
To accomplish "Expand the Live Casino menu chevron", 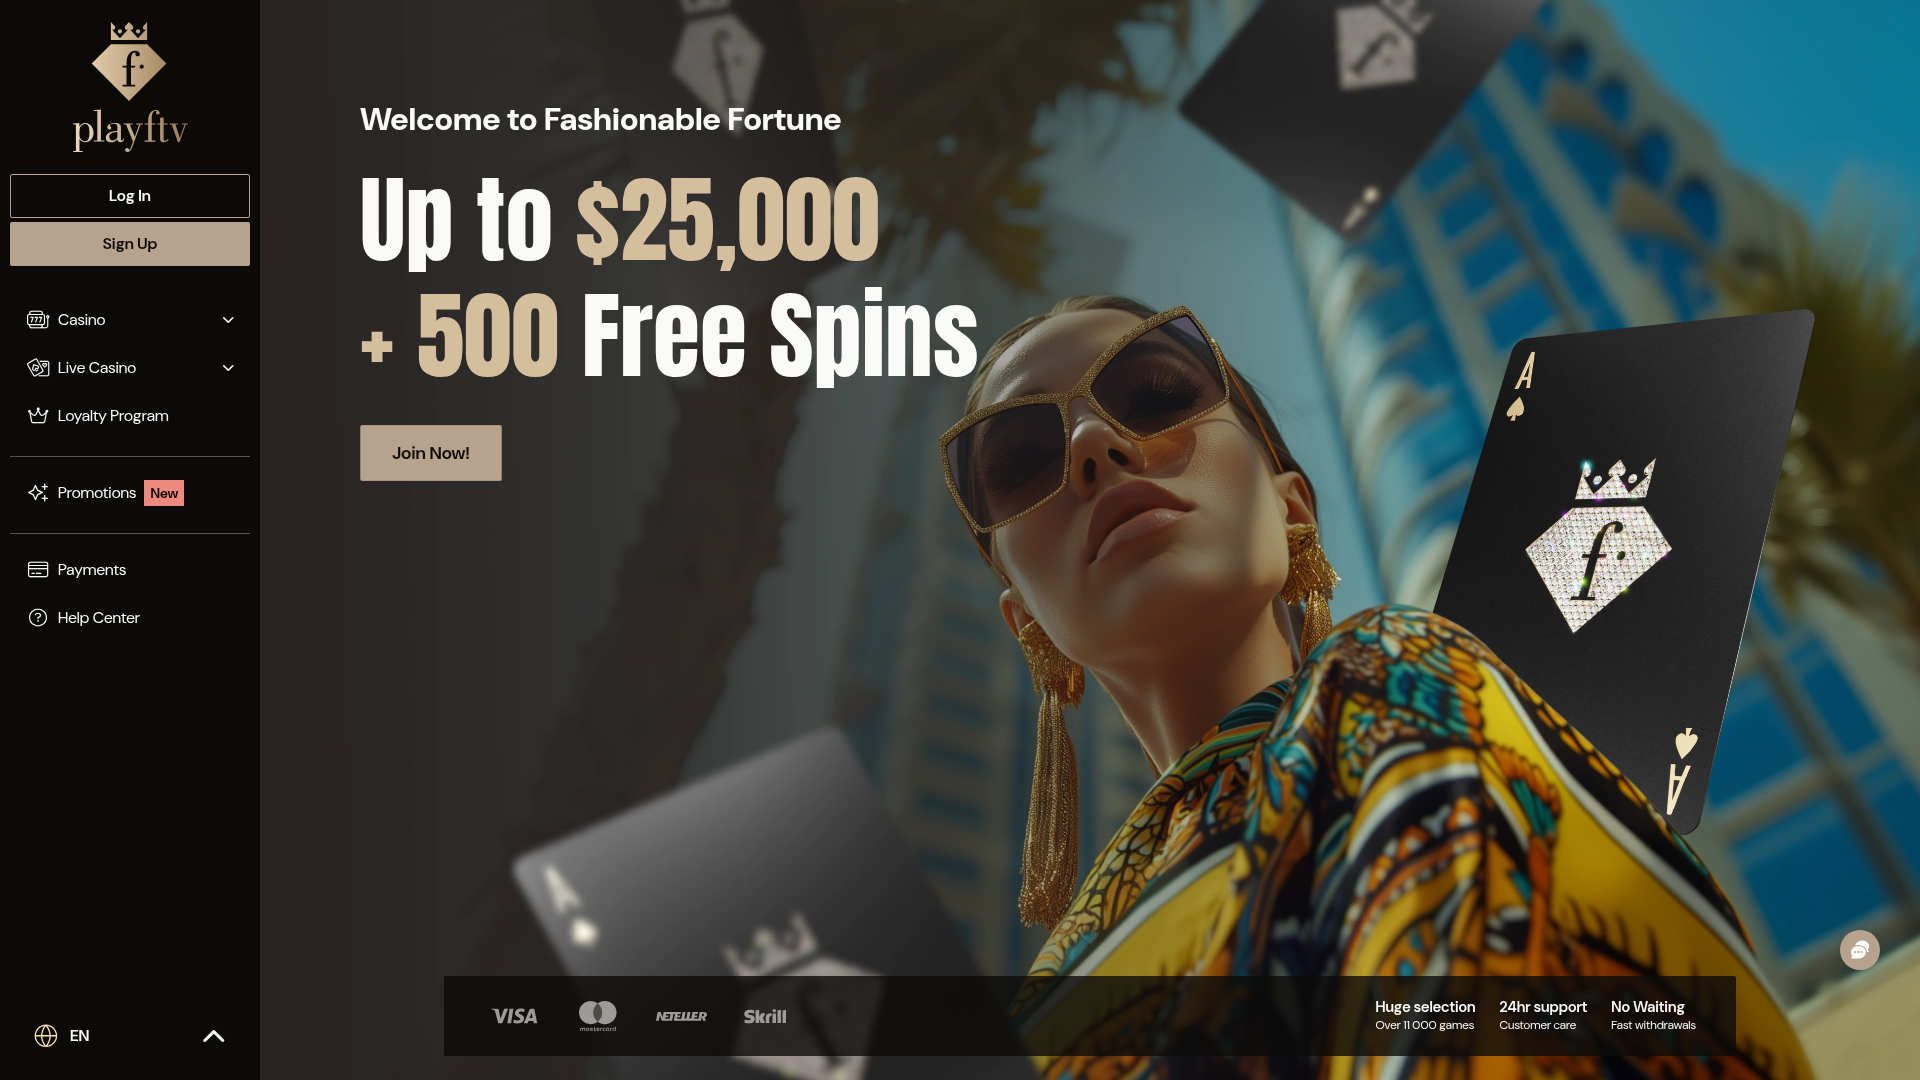I will coord(228,368).
